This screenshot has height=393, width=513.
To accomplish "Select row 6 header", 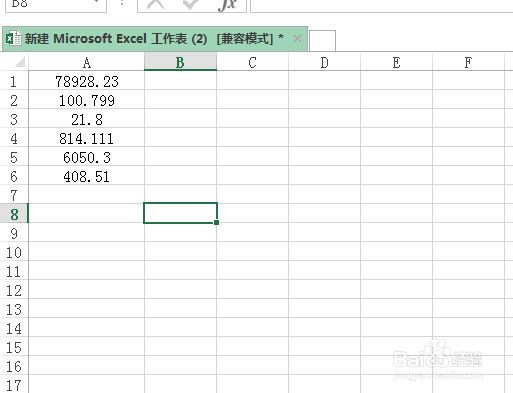I will point(14,176).
